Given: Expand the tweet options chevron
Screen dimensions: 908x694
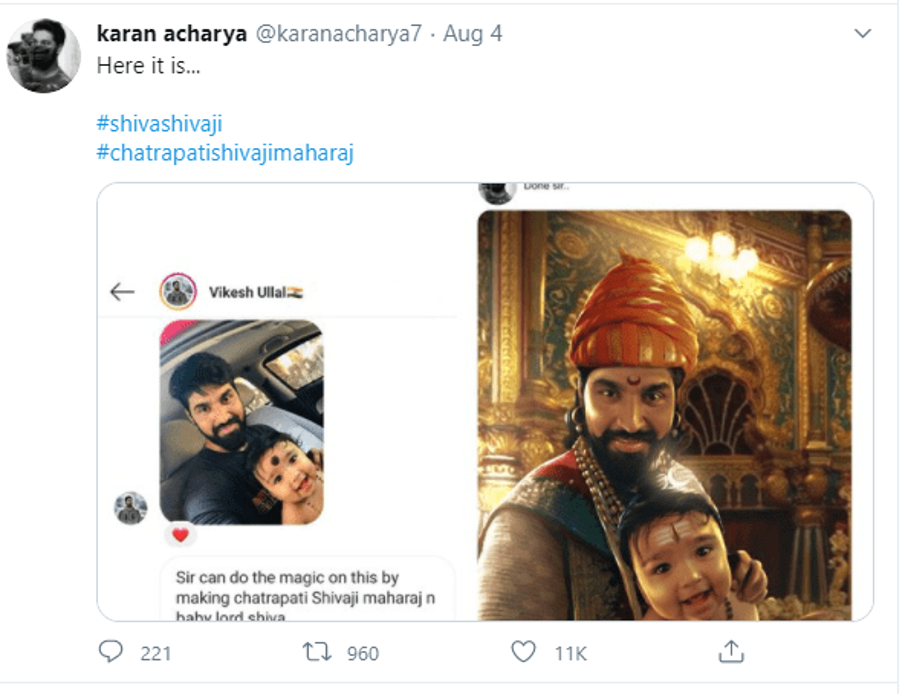Looking at the screenshot, I should coord(863,34).
